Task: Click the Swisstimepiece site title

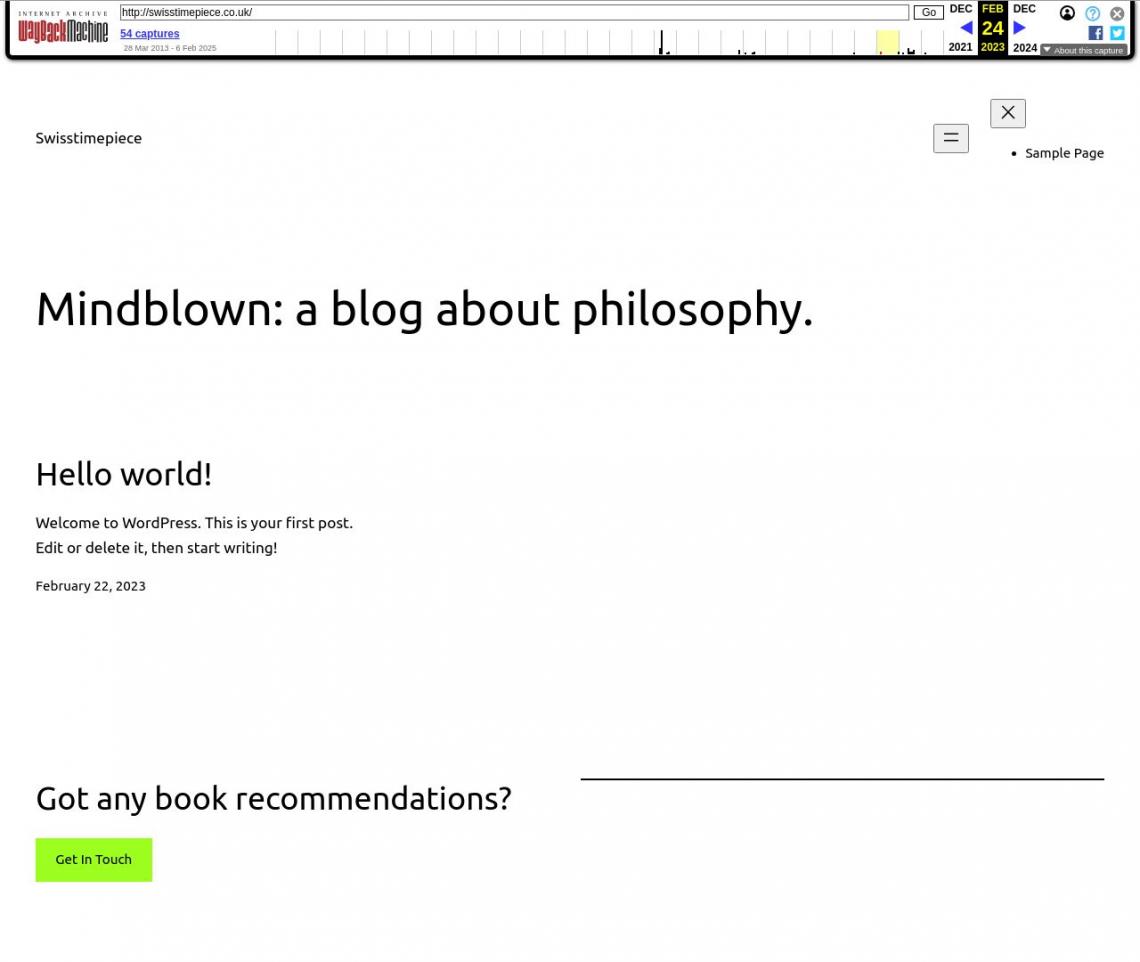Action: [88, 138]
